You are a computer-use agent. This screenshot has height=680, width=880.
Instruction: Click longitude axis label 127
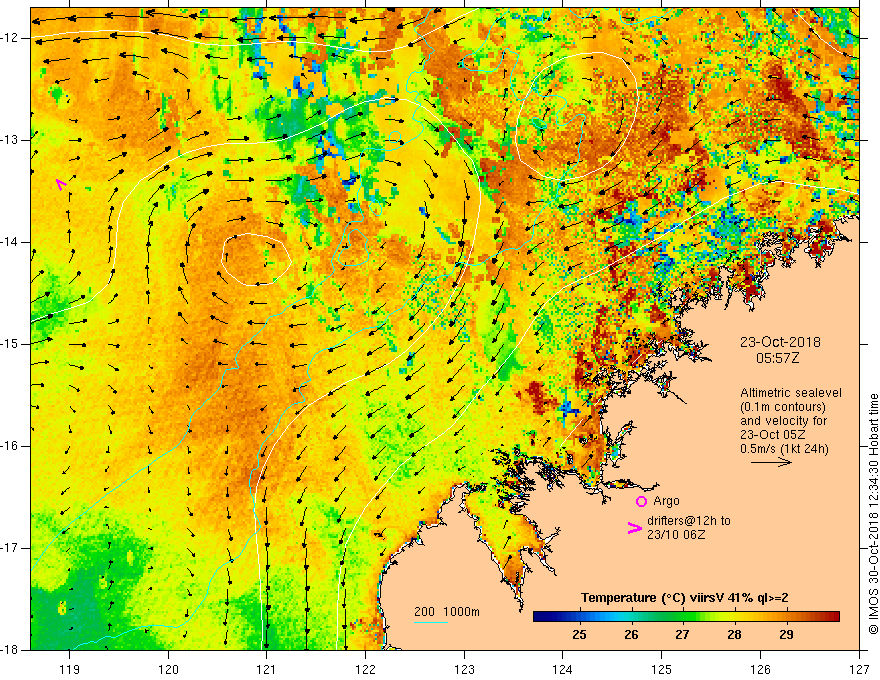[x=859, y=669]
